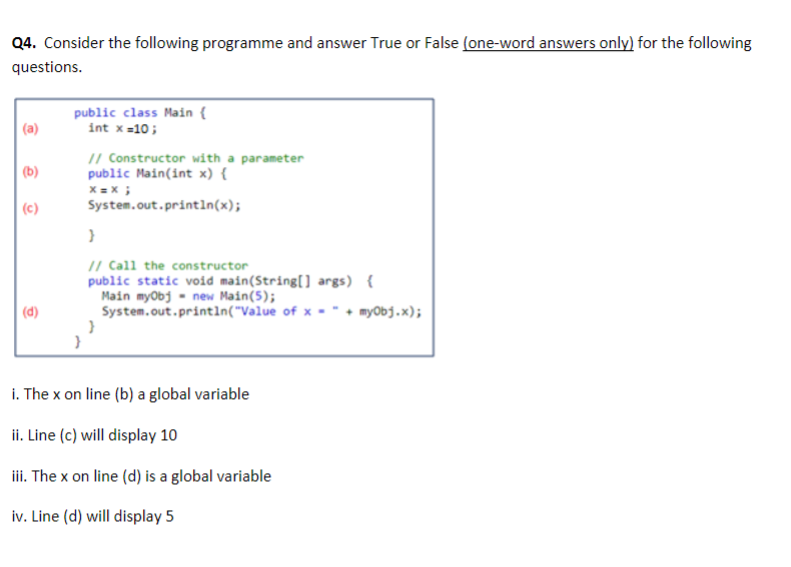
Task: Click the (b) line label
Action: pos(30,172)
